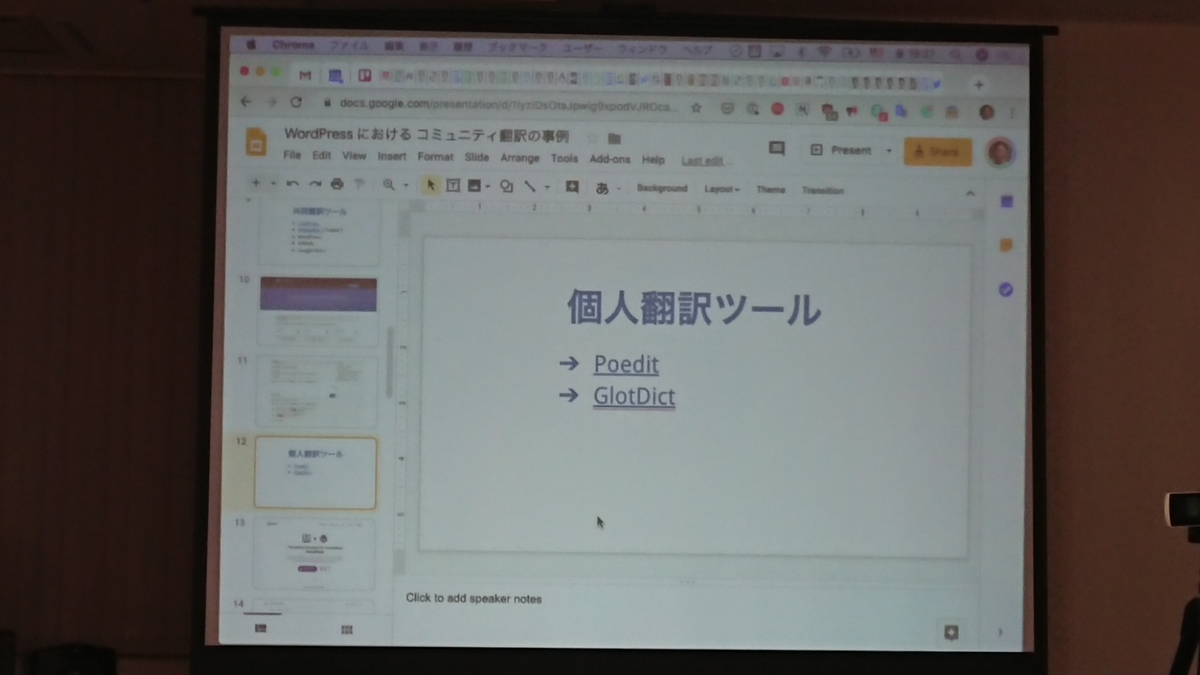Open the View menu
The height and width of the screenshot is (675, 1200).
(354, 156)
